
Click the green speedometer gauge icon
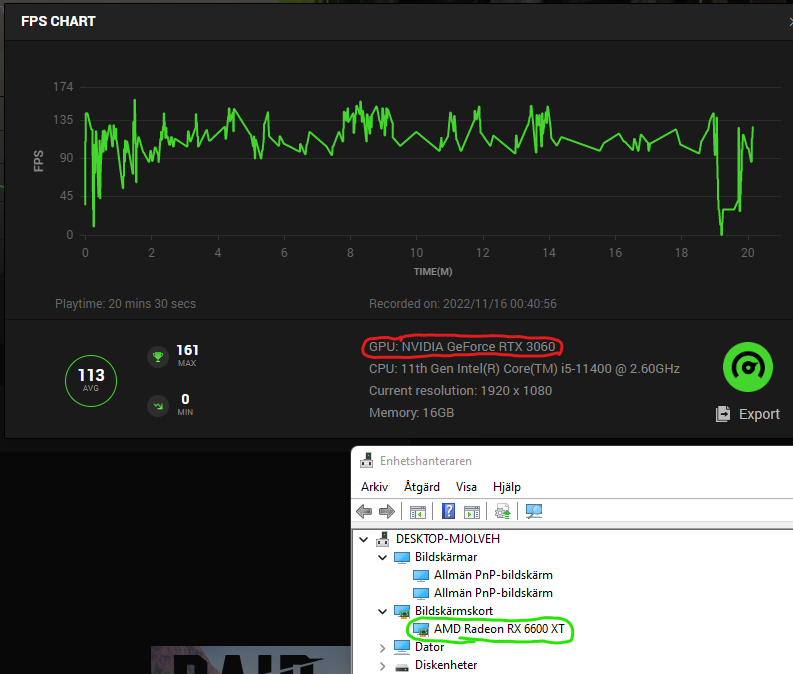[747, 367]
